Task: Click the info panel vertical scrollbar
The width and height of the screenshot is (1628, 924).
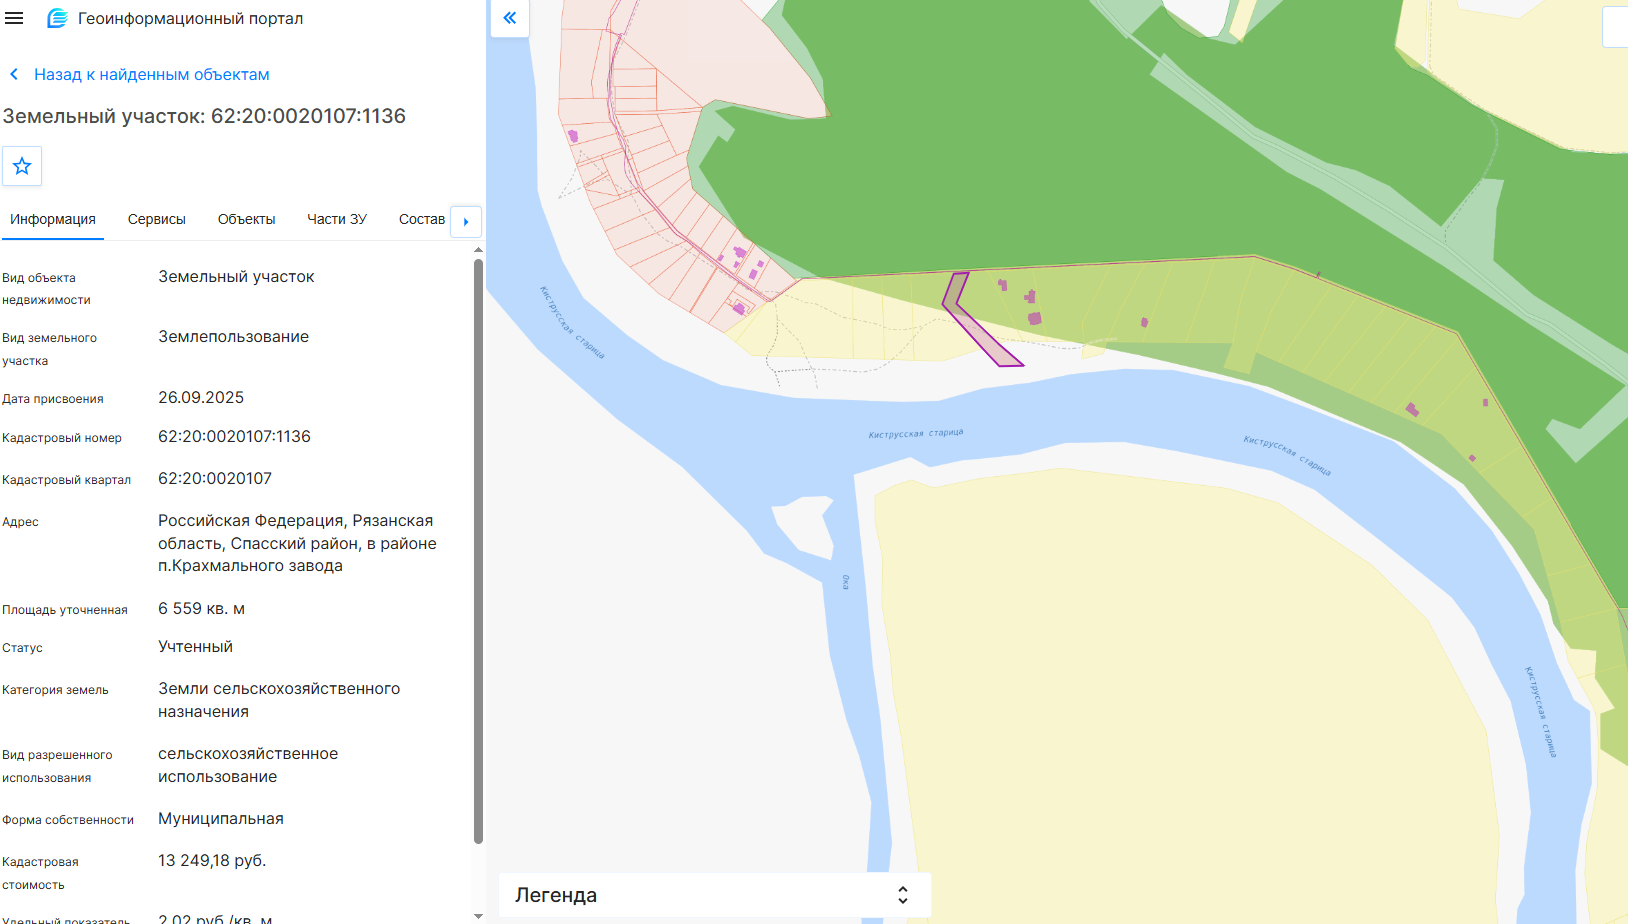Action: pos(478,550)
